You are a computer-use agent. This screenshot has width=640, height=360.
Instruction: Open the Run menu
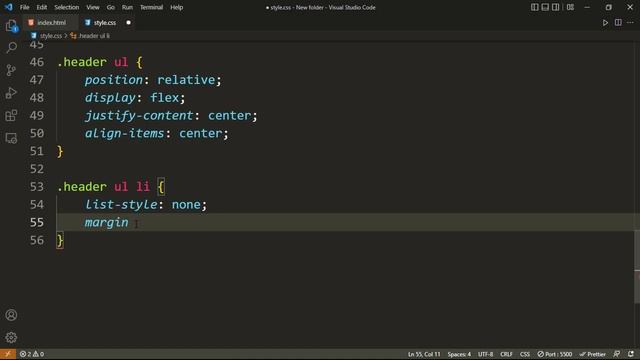[127, 7]
